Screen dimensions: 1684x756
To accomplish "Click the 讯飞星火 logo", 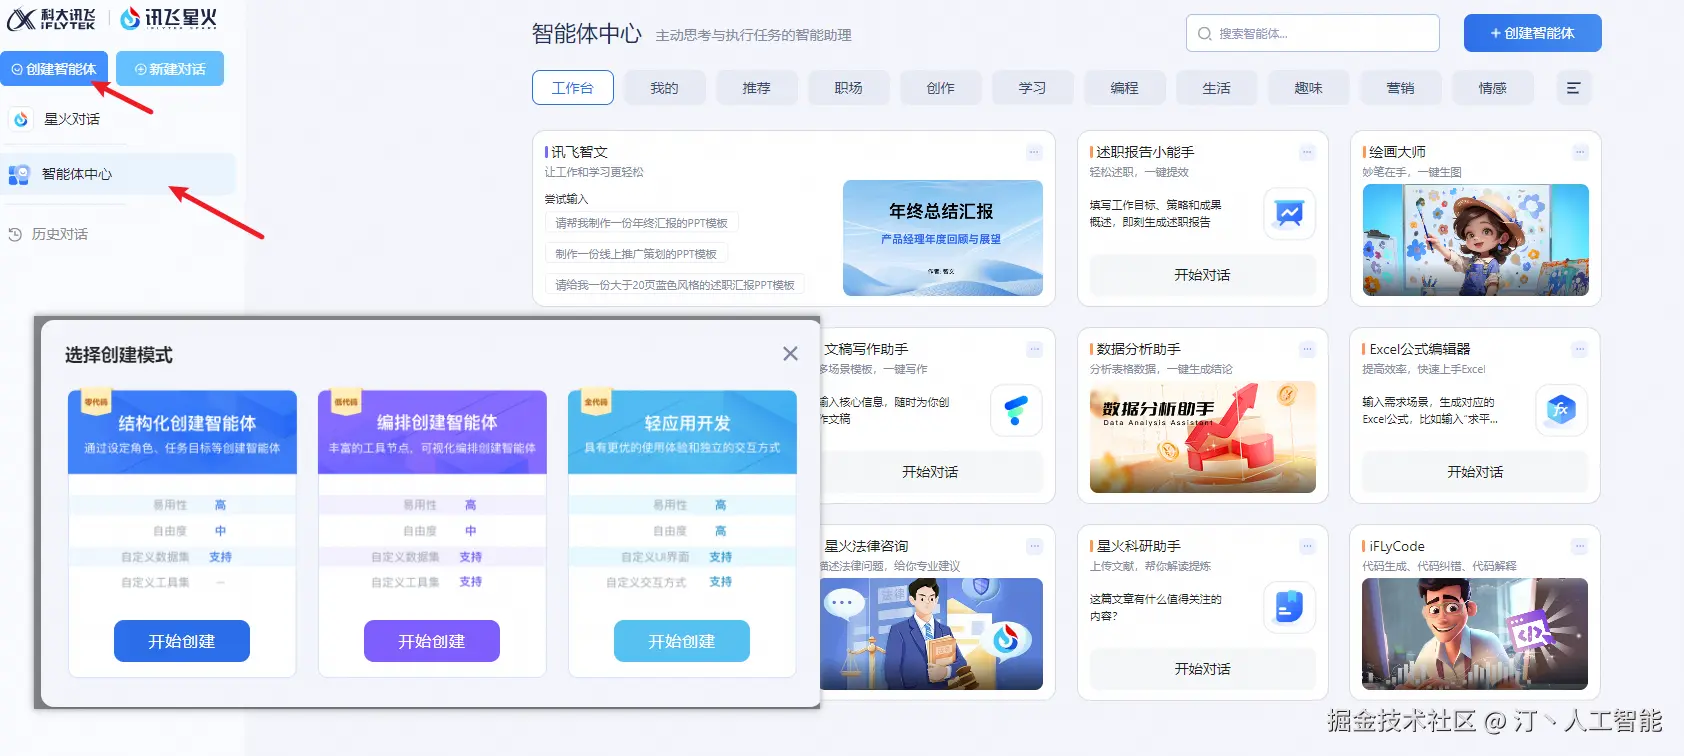I will click(168, 18).
